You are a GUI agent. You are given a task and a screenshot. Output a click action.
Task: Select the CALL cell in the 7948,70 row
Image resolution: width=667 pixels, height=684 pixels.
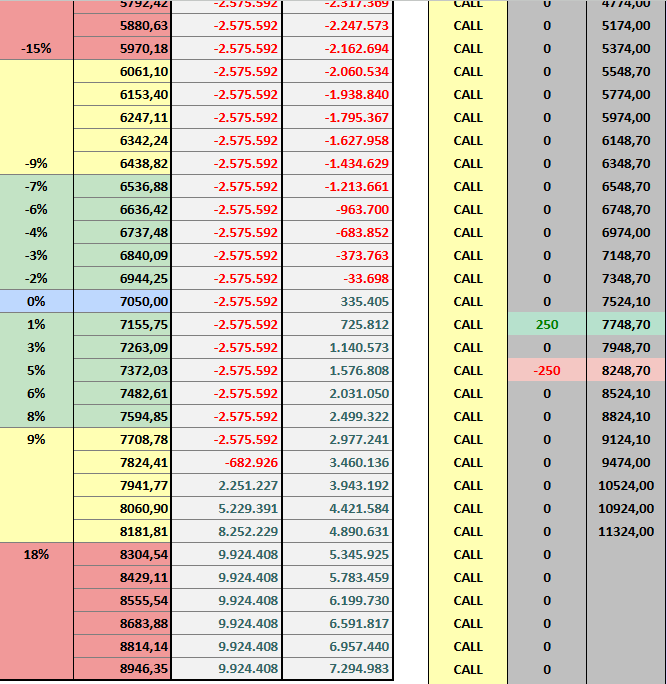[468, 348]
